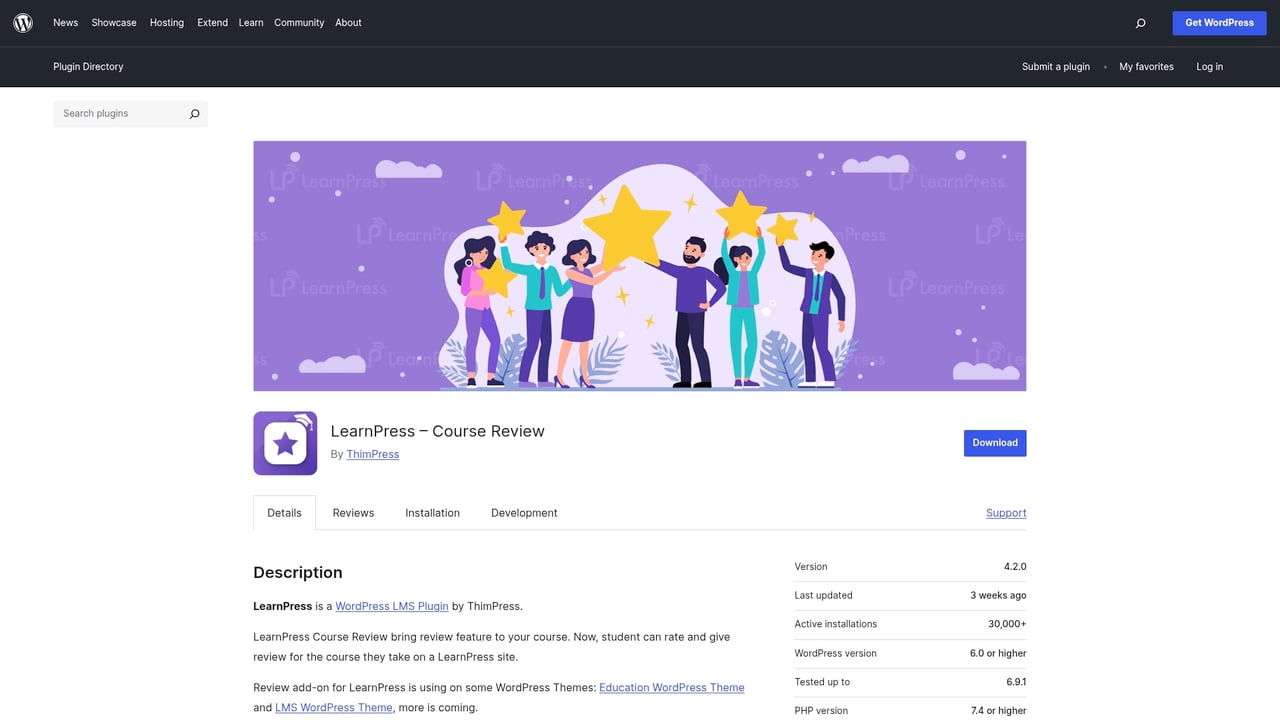
Task: Follow the WordPress LMS Plugin link
Action: click(x=391, y=605)
